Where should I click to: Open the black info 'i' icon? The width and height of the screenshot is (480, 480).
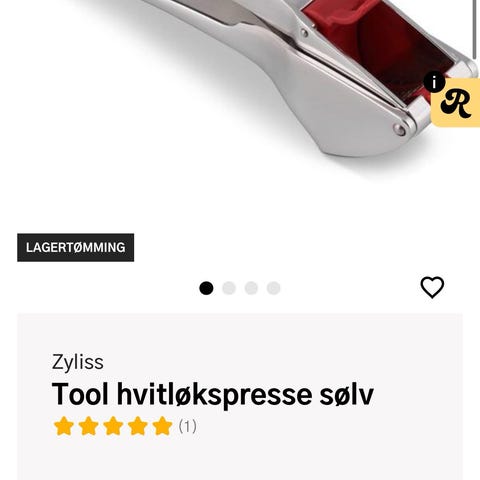434,82
